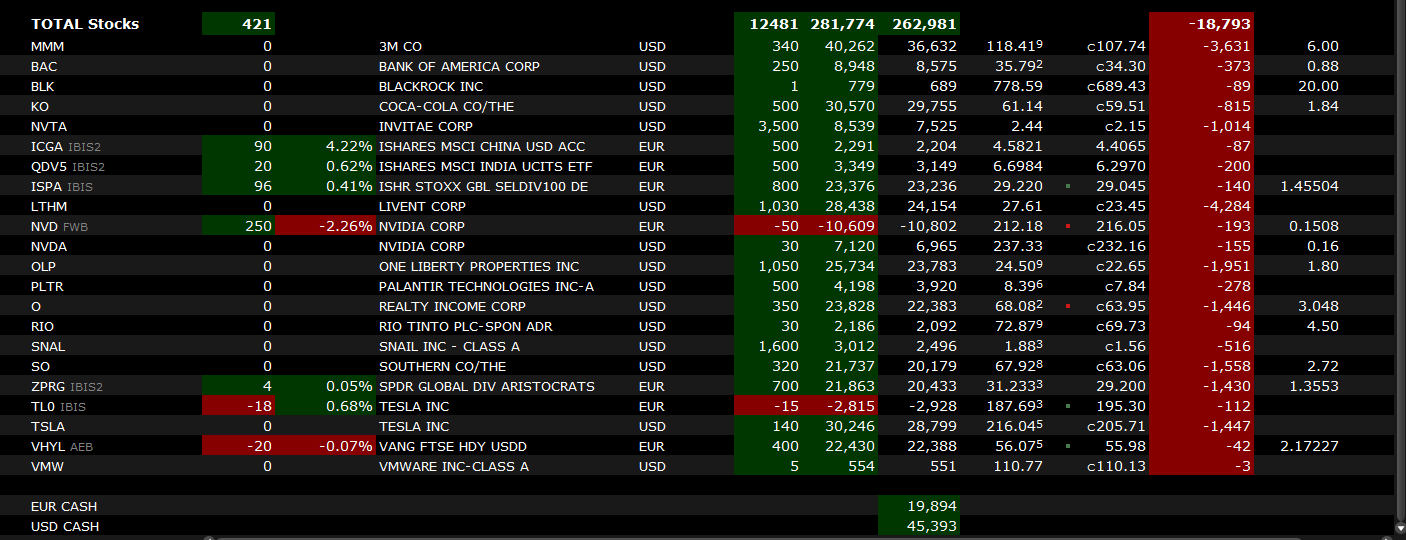
Task: Click the red tick indicator in NVD row
Action: pos(1068,226)
